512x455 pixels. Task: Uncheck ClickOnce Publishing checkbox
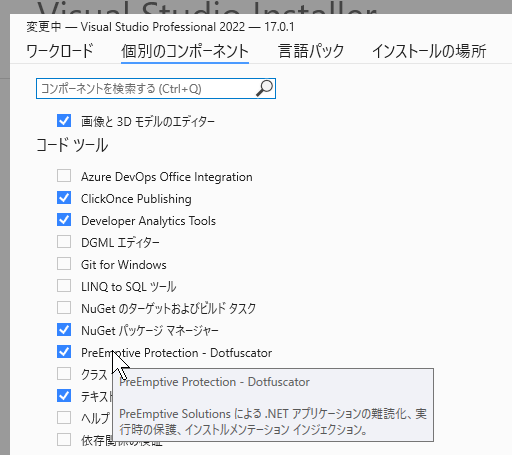pos(64,198)
